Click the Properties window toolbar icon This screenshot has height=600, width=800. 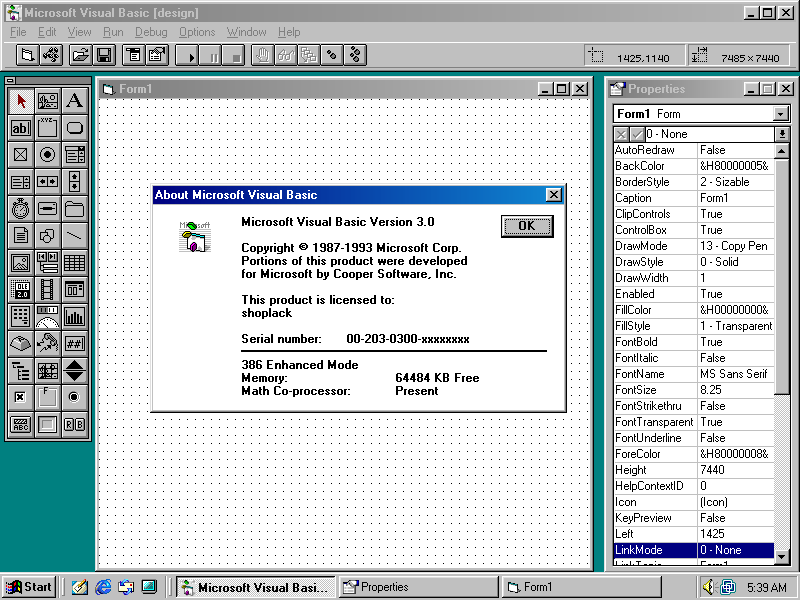click(x=157, y=55)
